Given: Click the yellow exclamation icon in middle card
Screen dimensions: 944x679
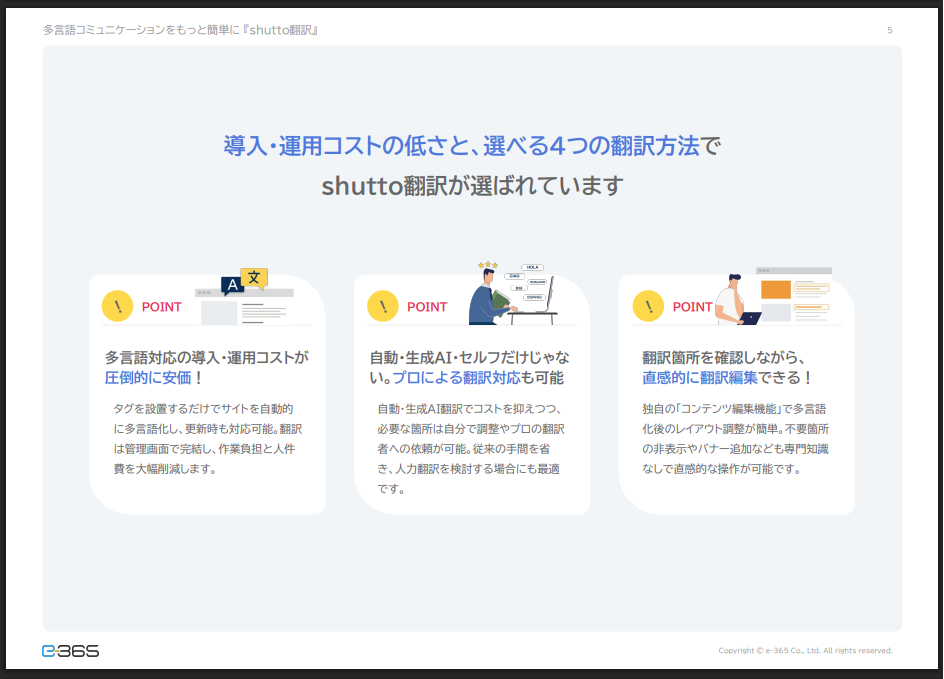Looking at the screenshot, I should 383,306.
